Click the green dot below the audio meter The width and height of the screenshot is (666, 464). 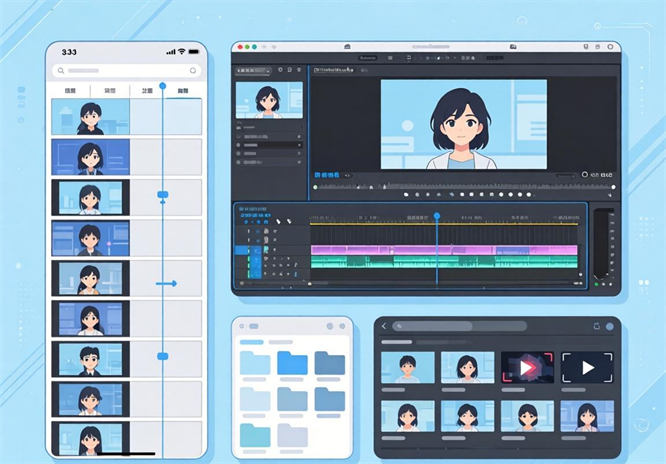click(596, 284)
